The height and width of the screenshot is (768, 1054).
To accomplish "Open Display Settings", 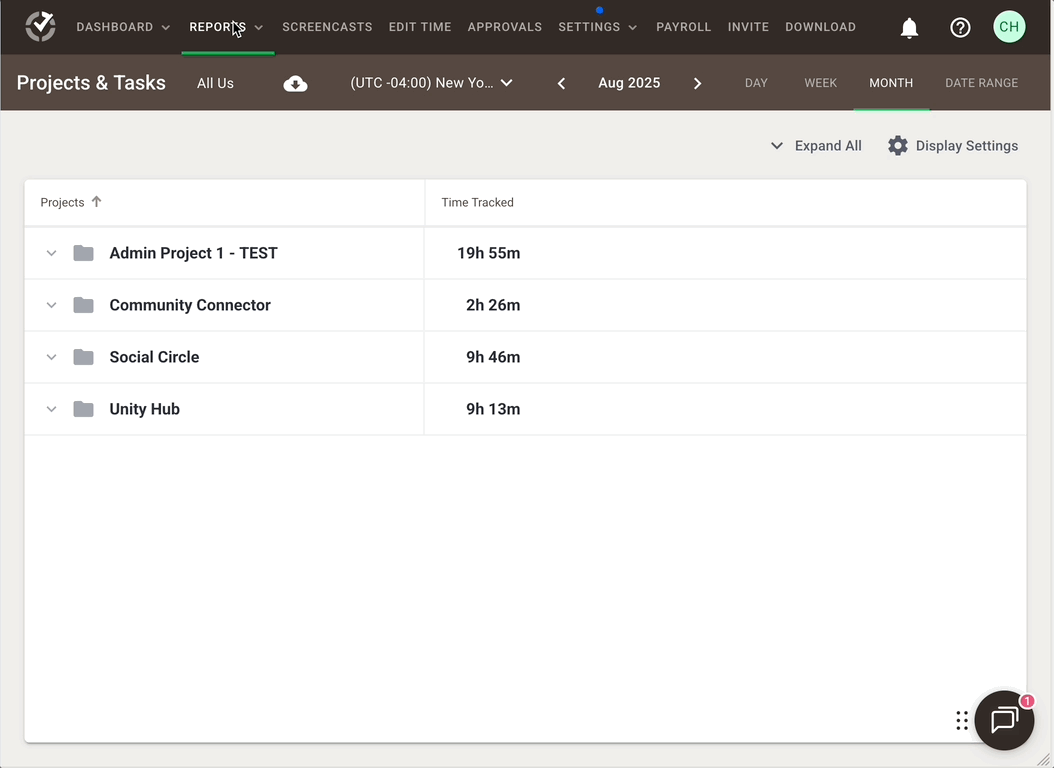I will [953, 146].
